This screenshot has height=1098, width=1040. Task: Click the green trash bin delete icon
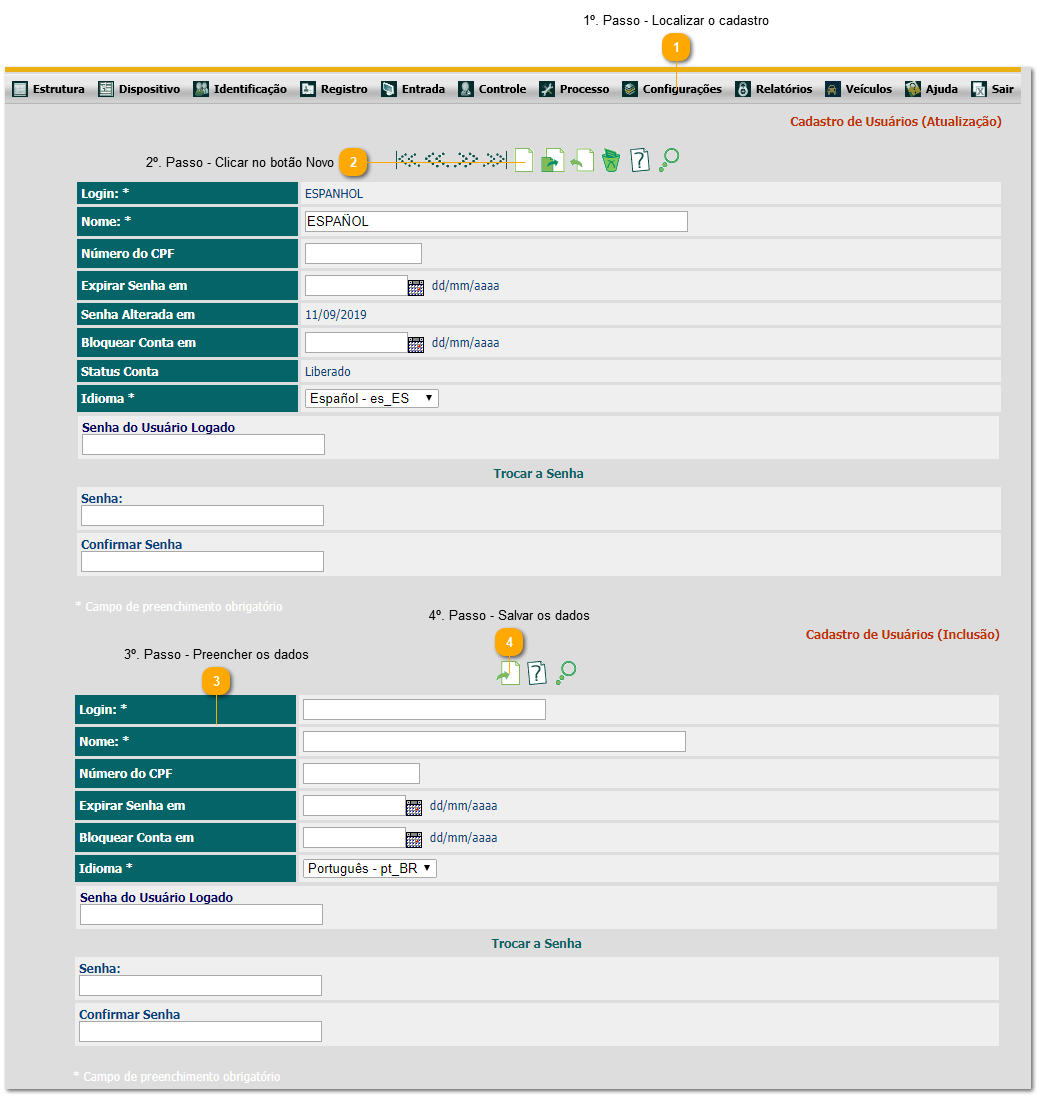(x=611, y=160)
